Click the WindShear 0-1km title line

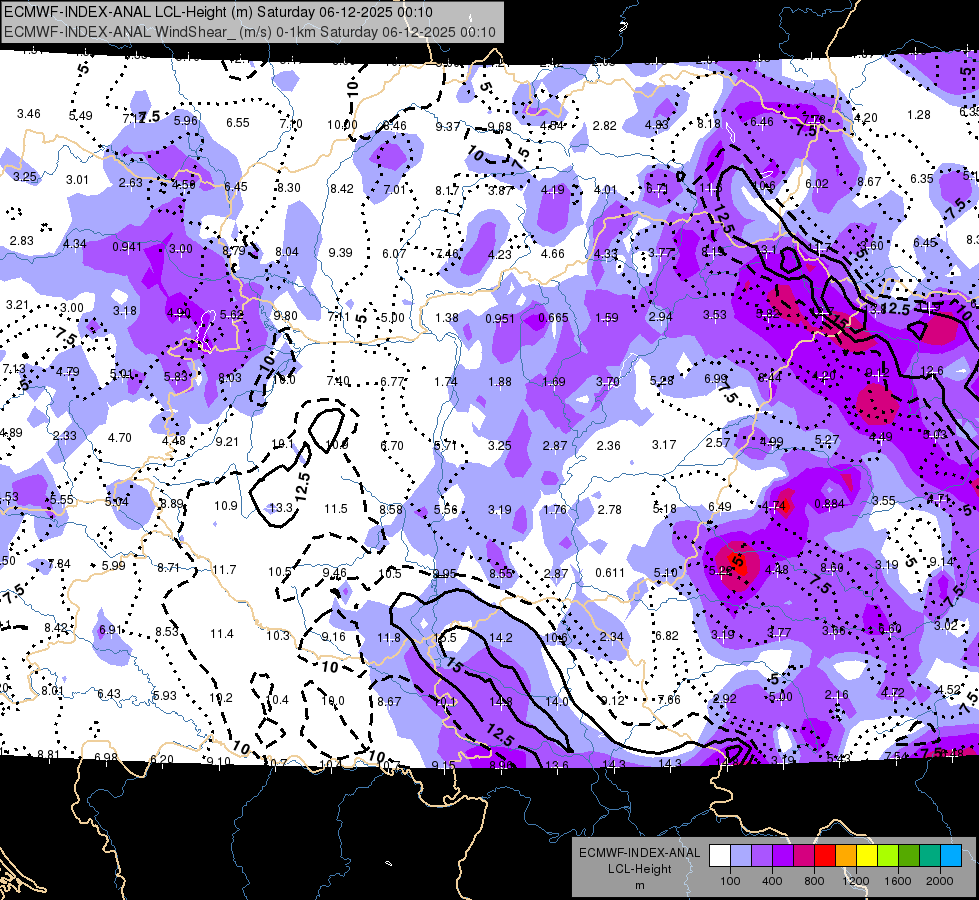click(250, 32)
